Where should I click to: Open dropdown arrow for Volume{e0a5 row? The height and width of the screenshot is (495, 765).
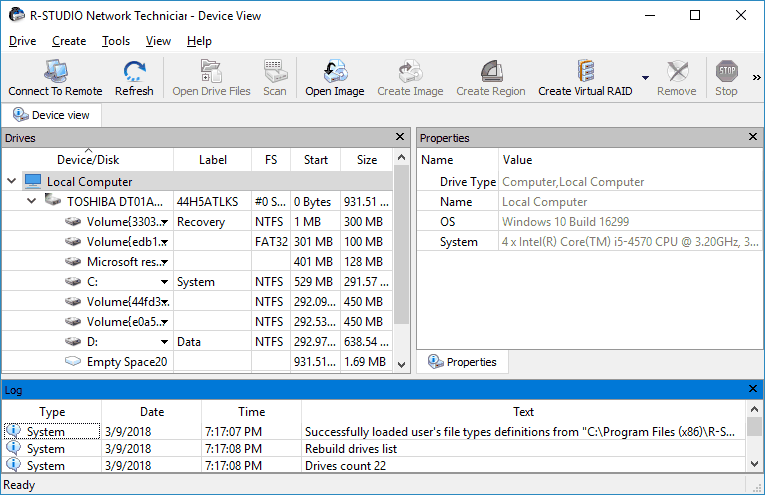[165, 322]
